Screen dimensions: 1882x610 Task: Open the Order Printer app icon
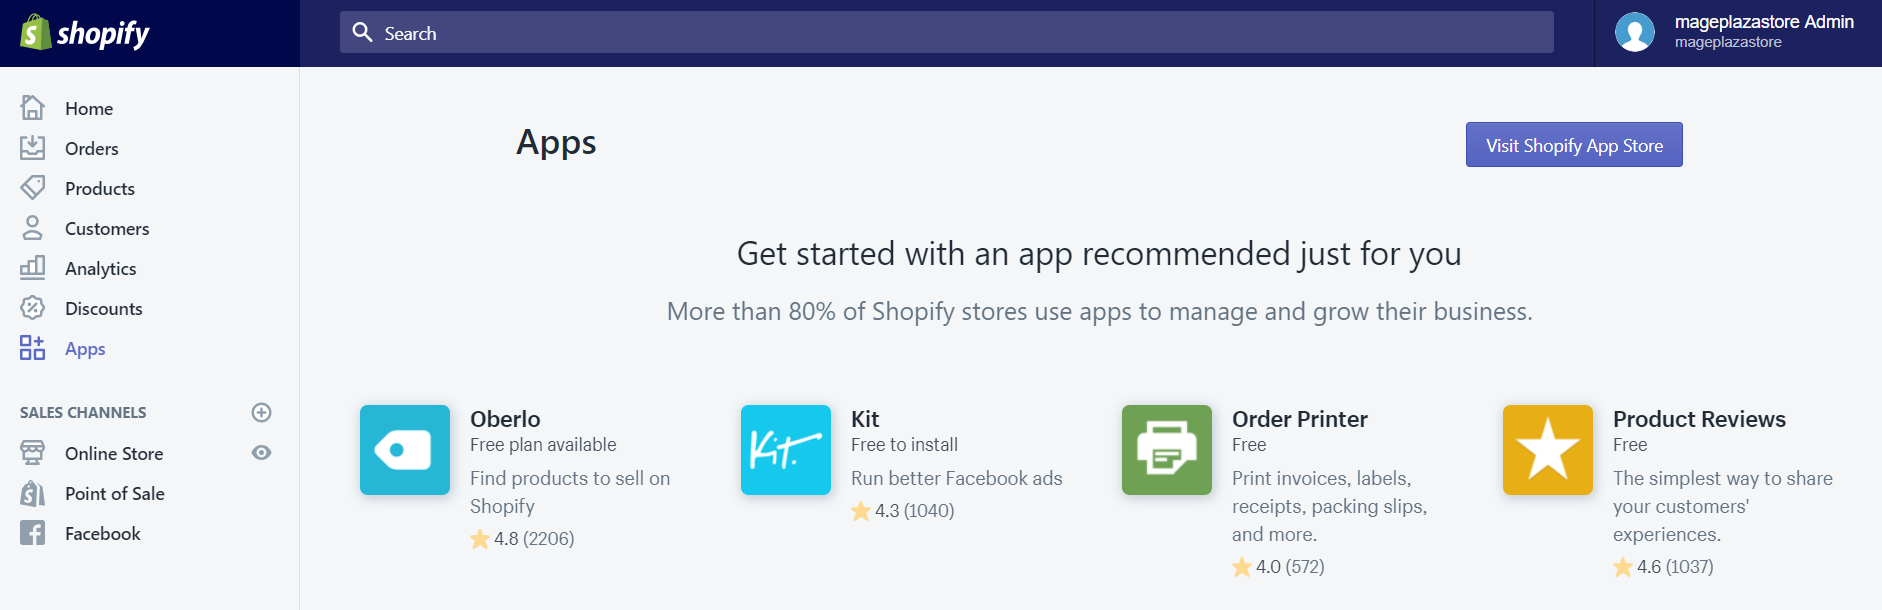tap(1167, 450)
